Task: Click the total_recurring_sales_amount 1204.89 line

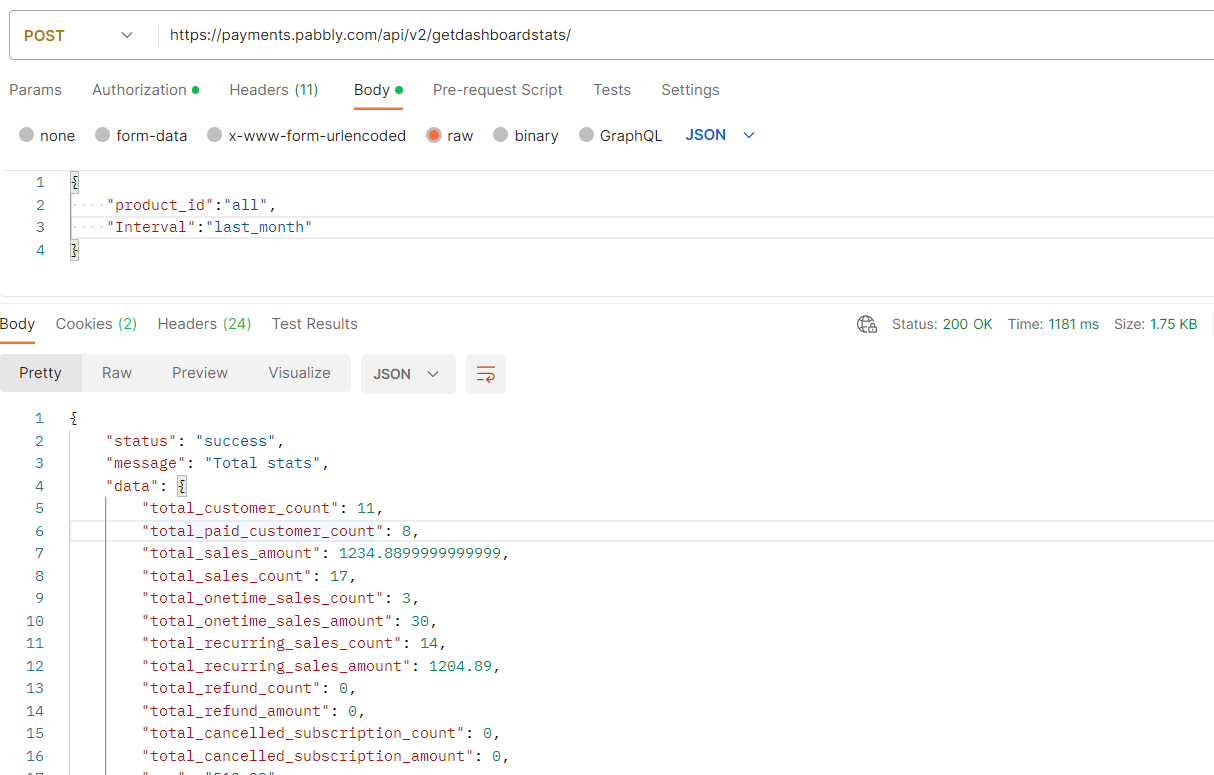Action: (x=321, y=666)
